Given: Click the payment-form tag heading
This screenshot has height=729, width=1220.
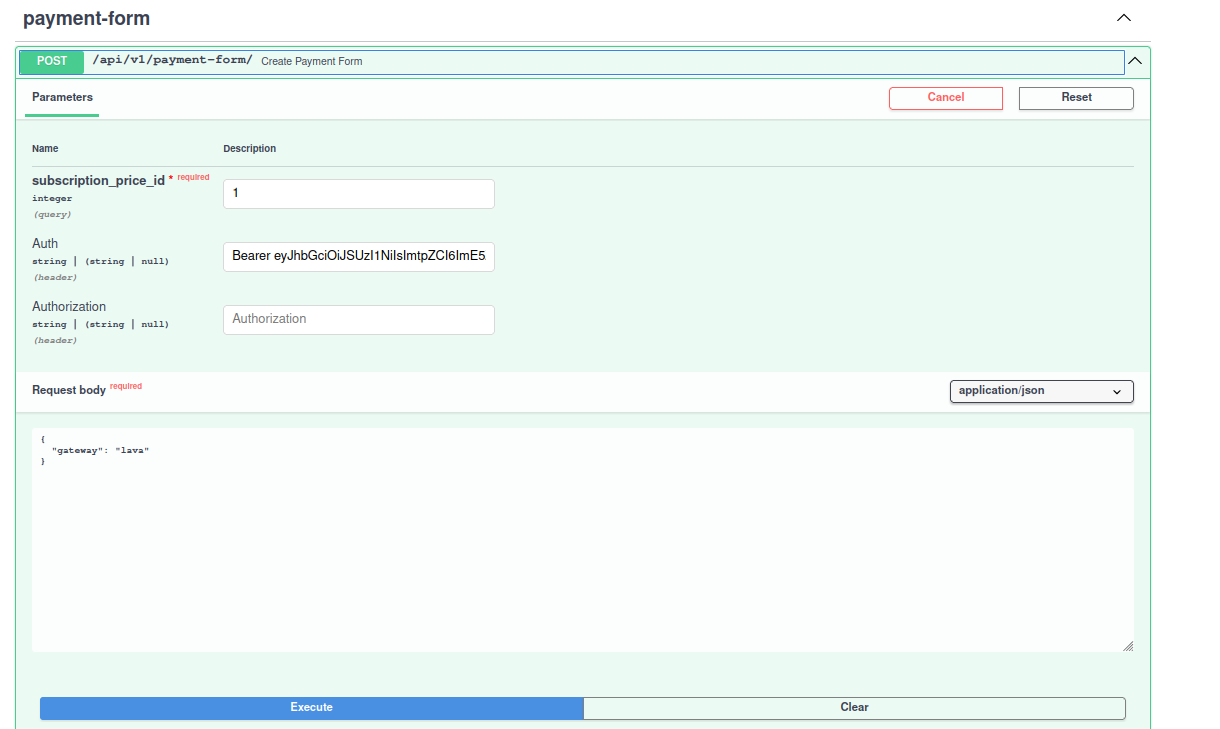Looking at the screenshot, I should pos(86,19).
